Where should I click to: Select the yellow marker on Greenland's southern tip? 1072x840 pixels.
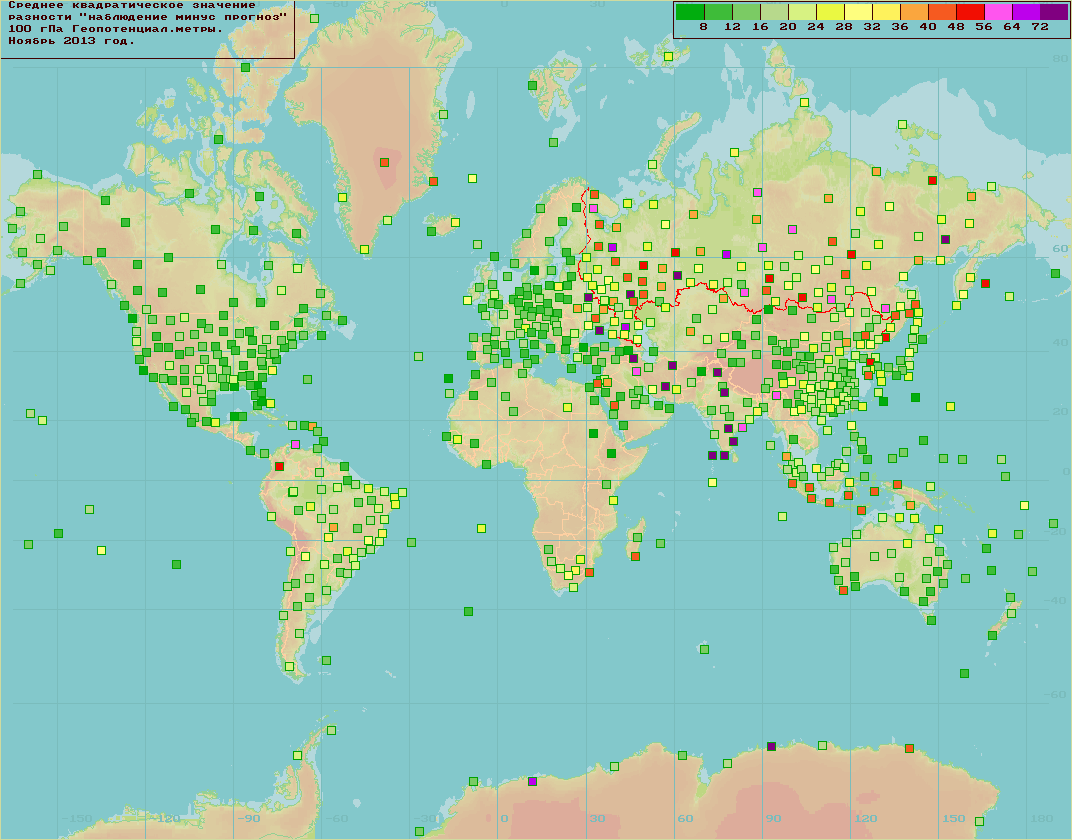364,249
